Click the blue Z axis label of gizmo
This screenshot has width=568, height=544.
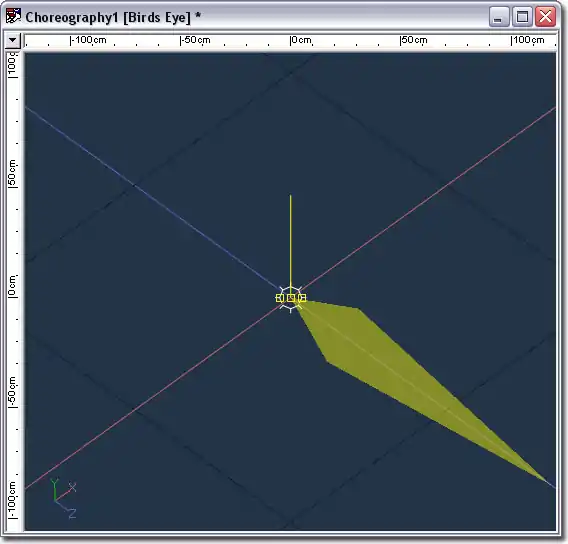coord(72,513)
